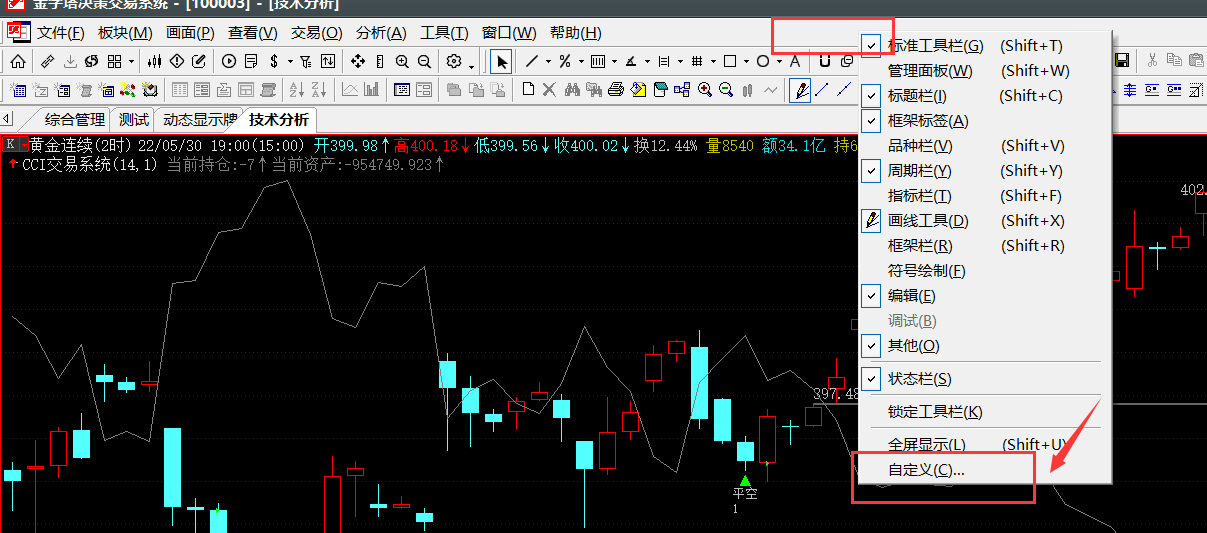Click the X delete icon

click(x=549, y=89)
